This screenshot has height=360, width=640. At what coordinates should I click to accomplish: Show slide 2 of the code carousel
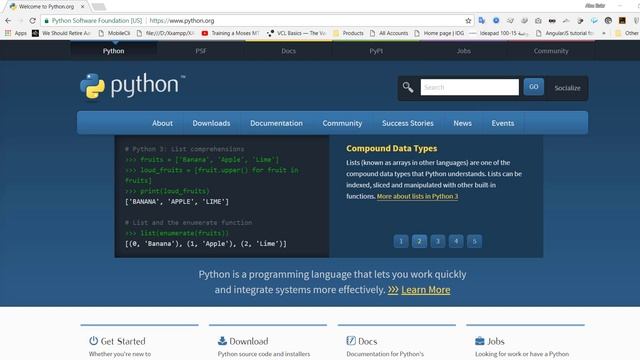[419, 241]
